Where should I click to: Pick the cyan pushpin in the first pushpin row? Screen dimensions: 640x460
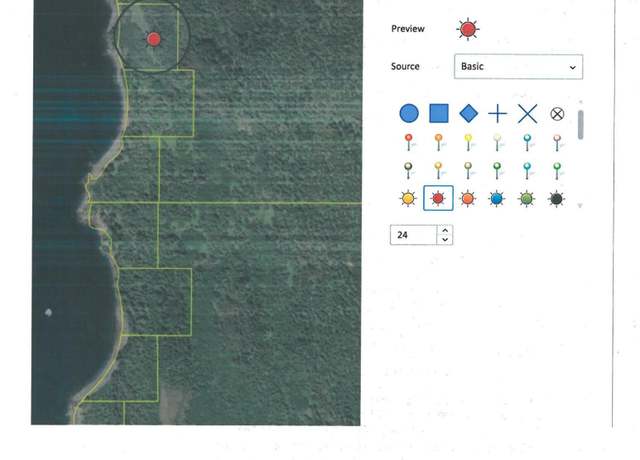click(528, 142)
